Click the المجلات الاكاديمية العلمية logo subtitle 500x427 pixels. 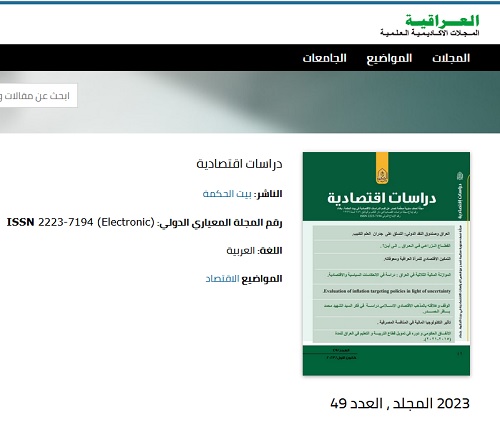point(430,33)
